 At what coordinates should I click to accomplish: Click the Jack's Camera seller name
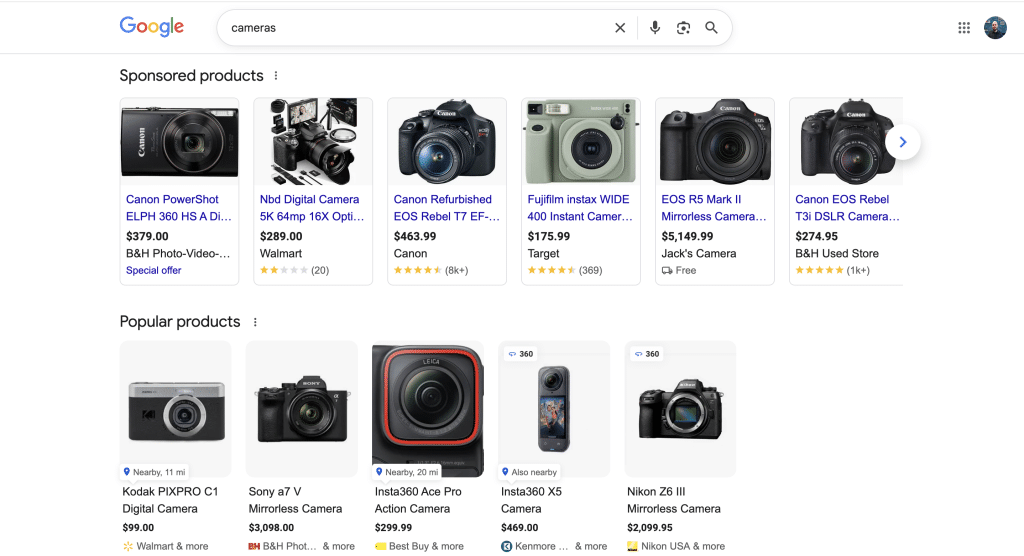[x=699, y=253]
